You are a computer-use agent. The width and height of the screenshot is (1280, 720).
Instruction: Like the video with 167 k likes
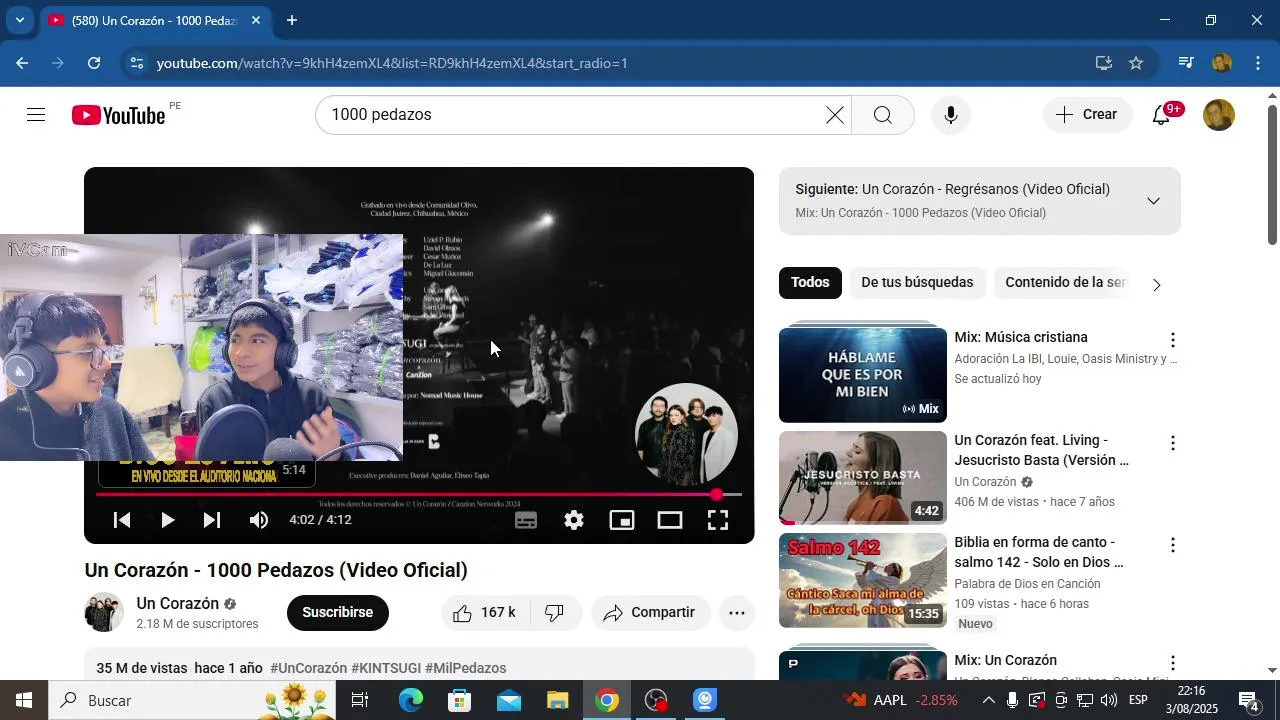[485, 613]
